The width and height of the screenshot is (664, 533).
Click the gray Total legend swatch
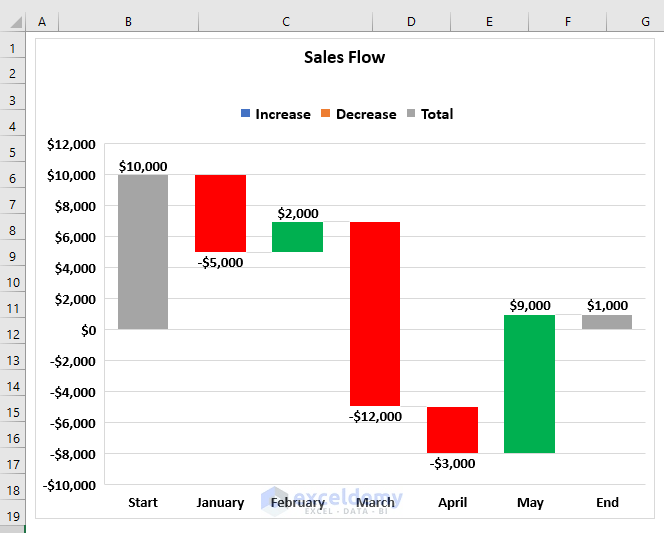point(411,113)
